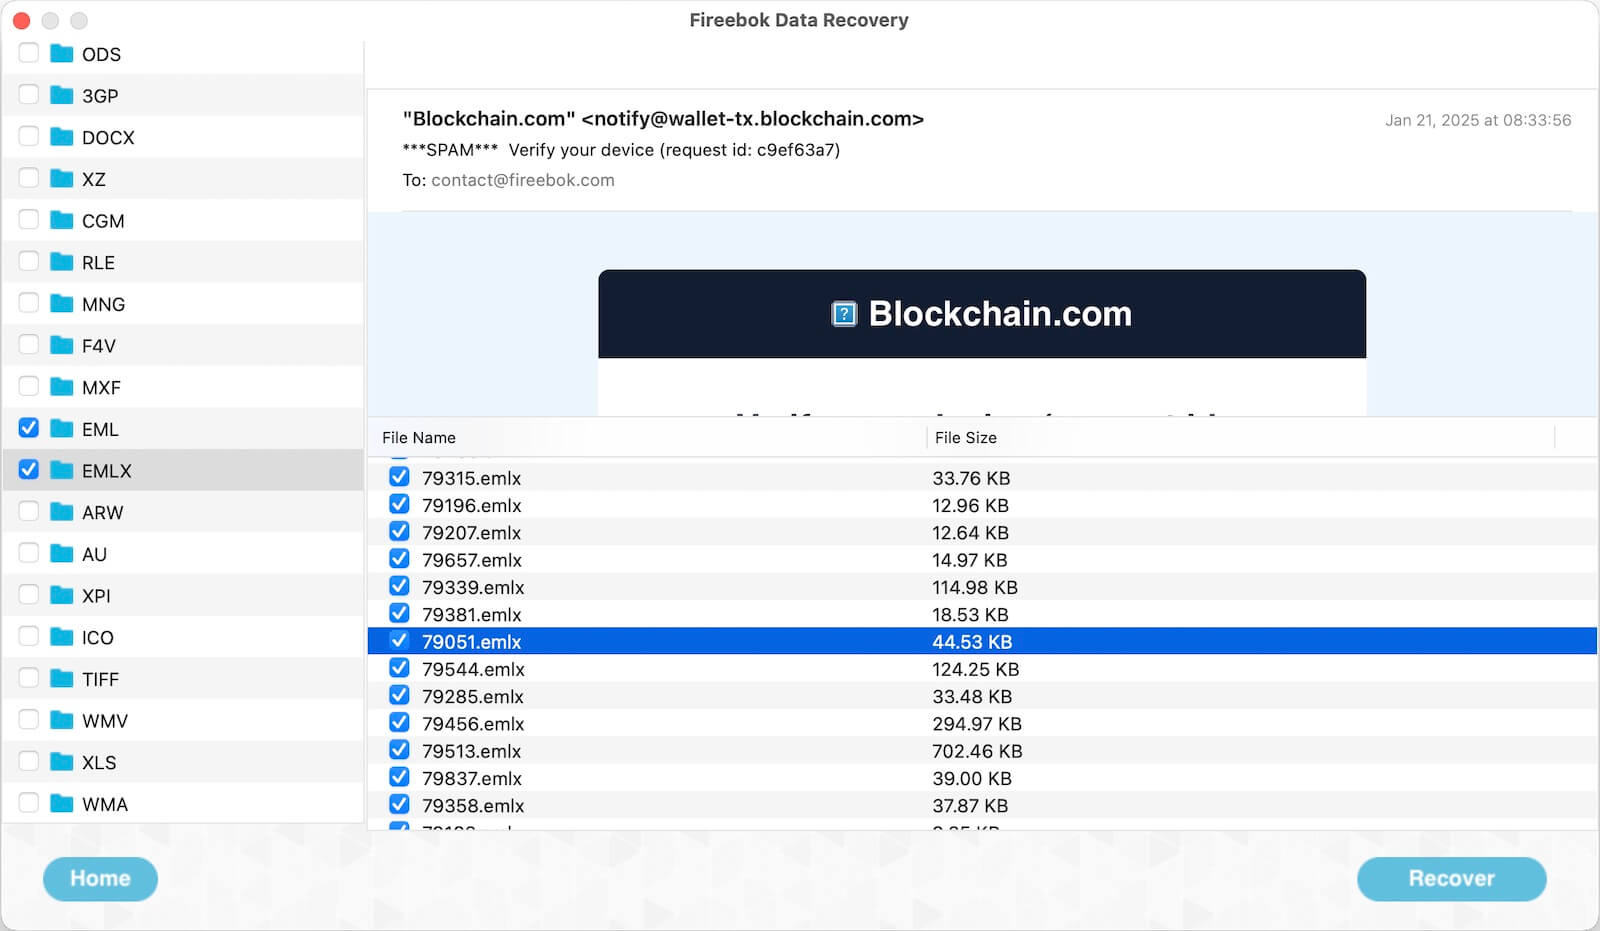
Task: Click the email date Jan 21, 2025
Action: pos(1478,120)
